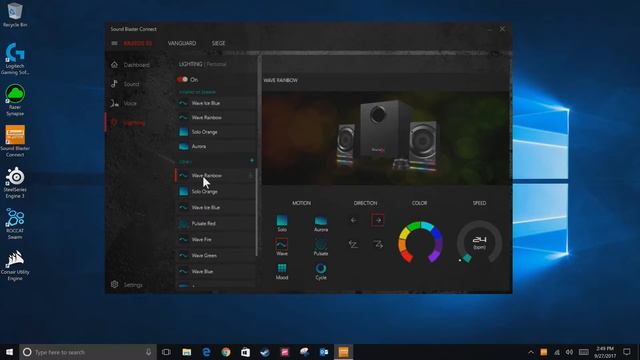This screenshot has width=640, height=360.
Task: Open Corsair Utility Engine desktop shortcut
Action: (x=15, y=265)
